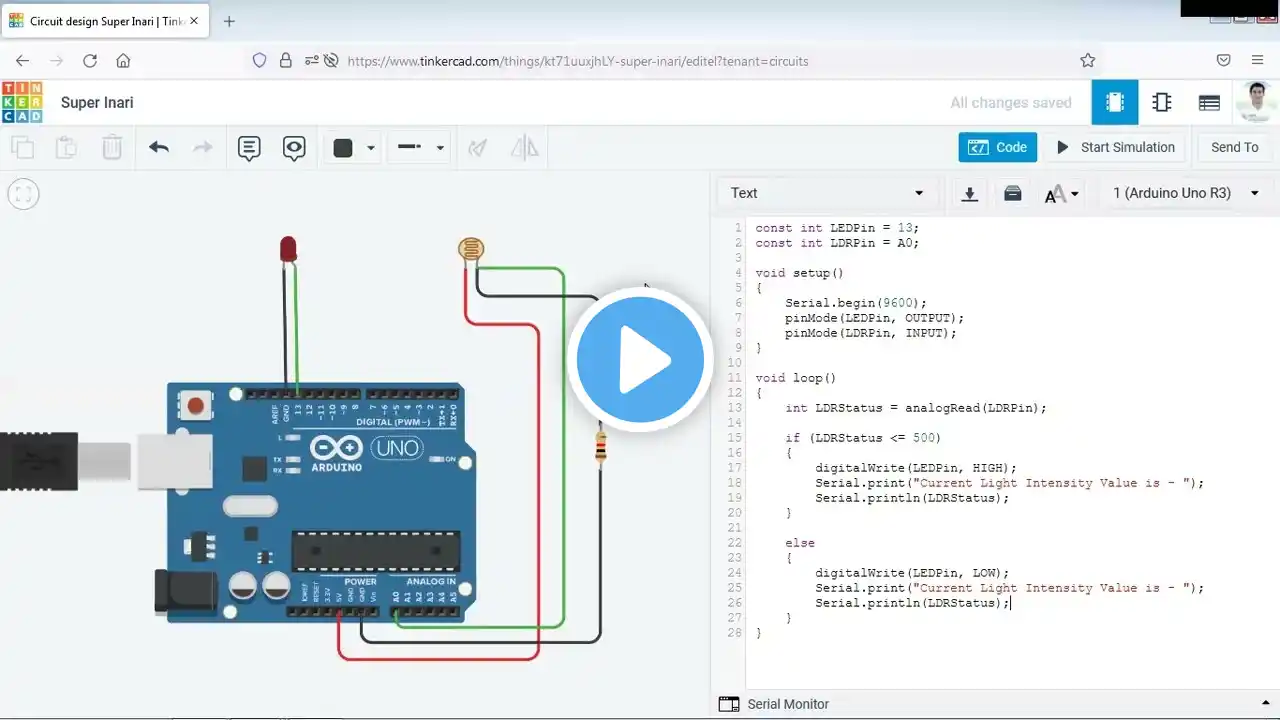The height and width of the screenshot is (720, 1280).
Task: Click the large play button overlay
Action: [x=641, y=360]
